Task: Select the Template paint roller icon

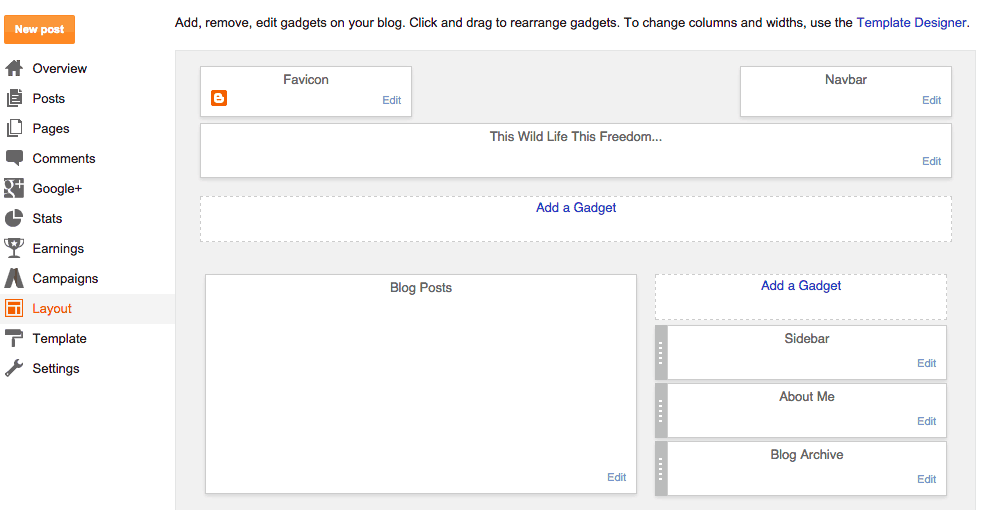Action: coord(14,339)
